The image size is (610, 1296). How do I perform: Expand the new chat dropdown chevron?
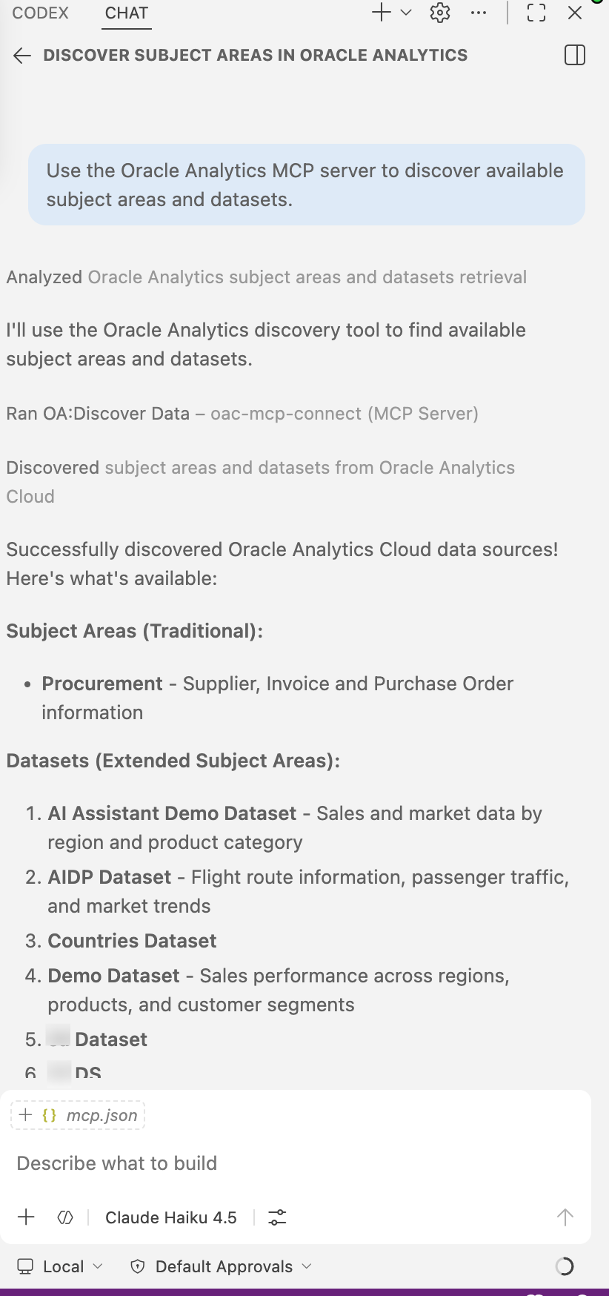click(405, 13)
